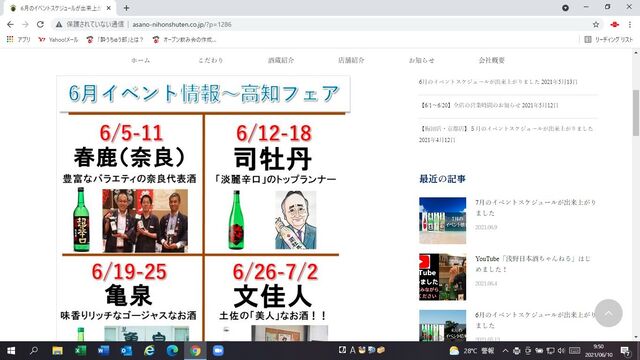Open the Chrome profile dropdown icon
The image size is (640, 360).
[x=565, y=8]
